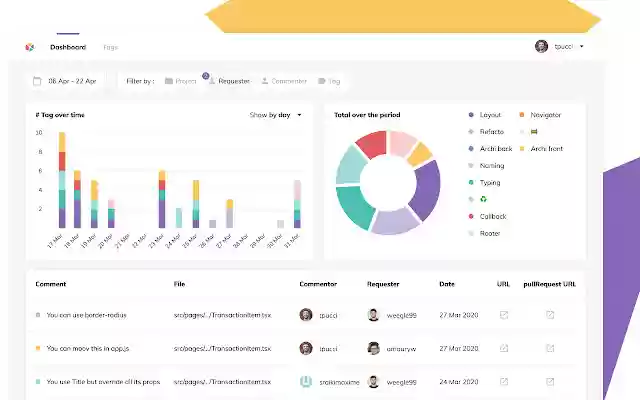
Task: Click the Commenter person filter icon
Action: 264,81
